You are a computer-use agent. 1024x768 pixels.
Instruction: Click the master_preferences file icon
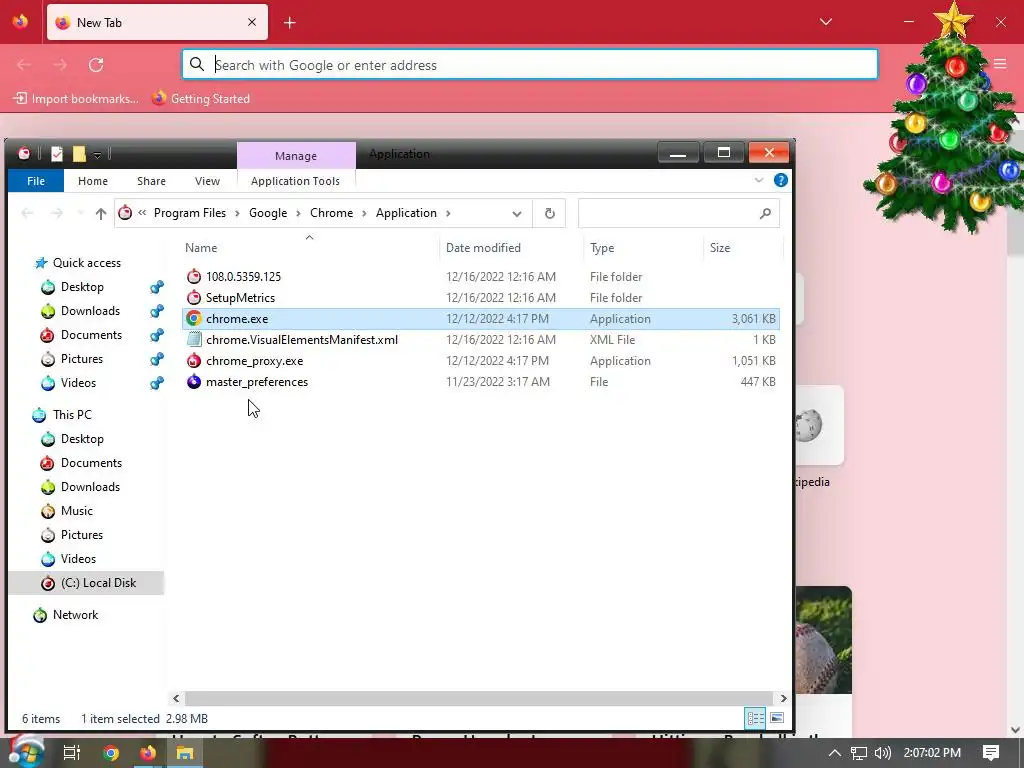click(194, 381)
